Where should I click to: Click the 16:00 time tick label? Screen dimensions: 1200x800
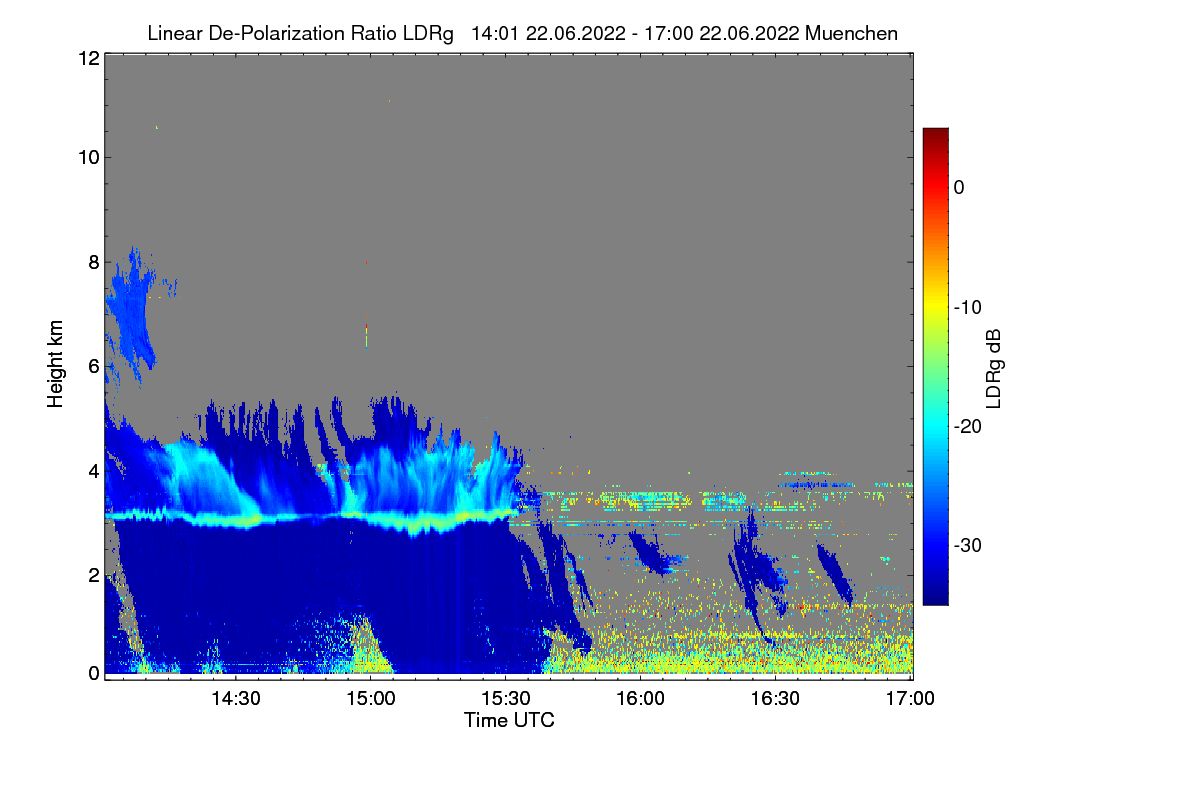tap(641, 699)
